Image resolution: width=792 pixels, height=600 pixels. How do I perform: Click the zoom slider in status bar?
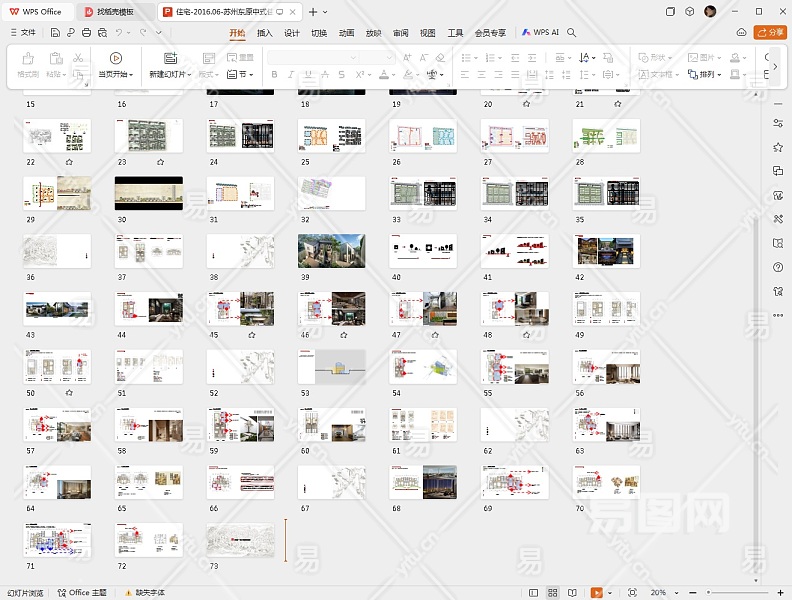[x=740, y=593]
